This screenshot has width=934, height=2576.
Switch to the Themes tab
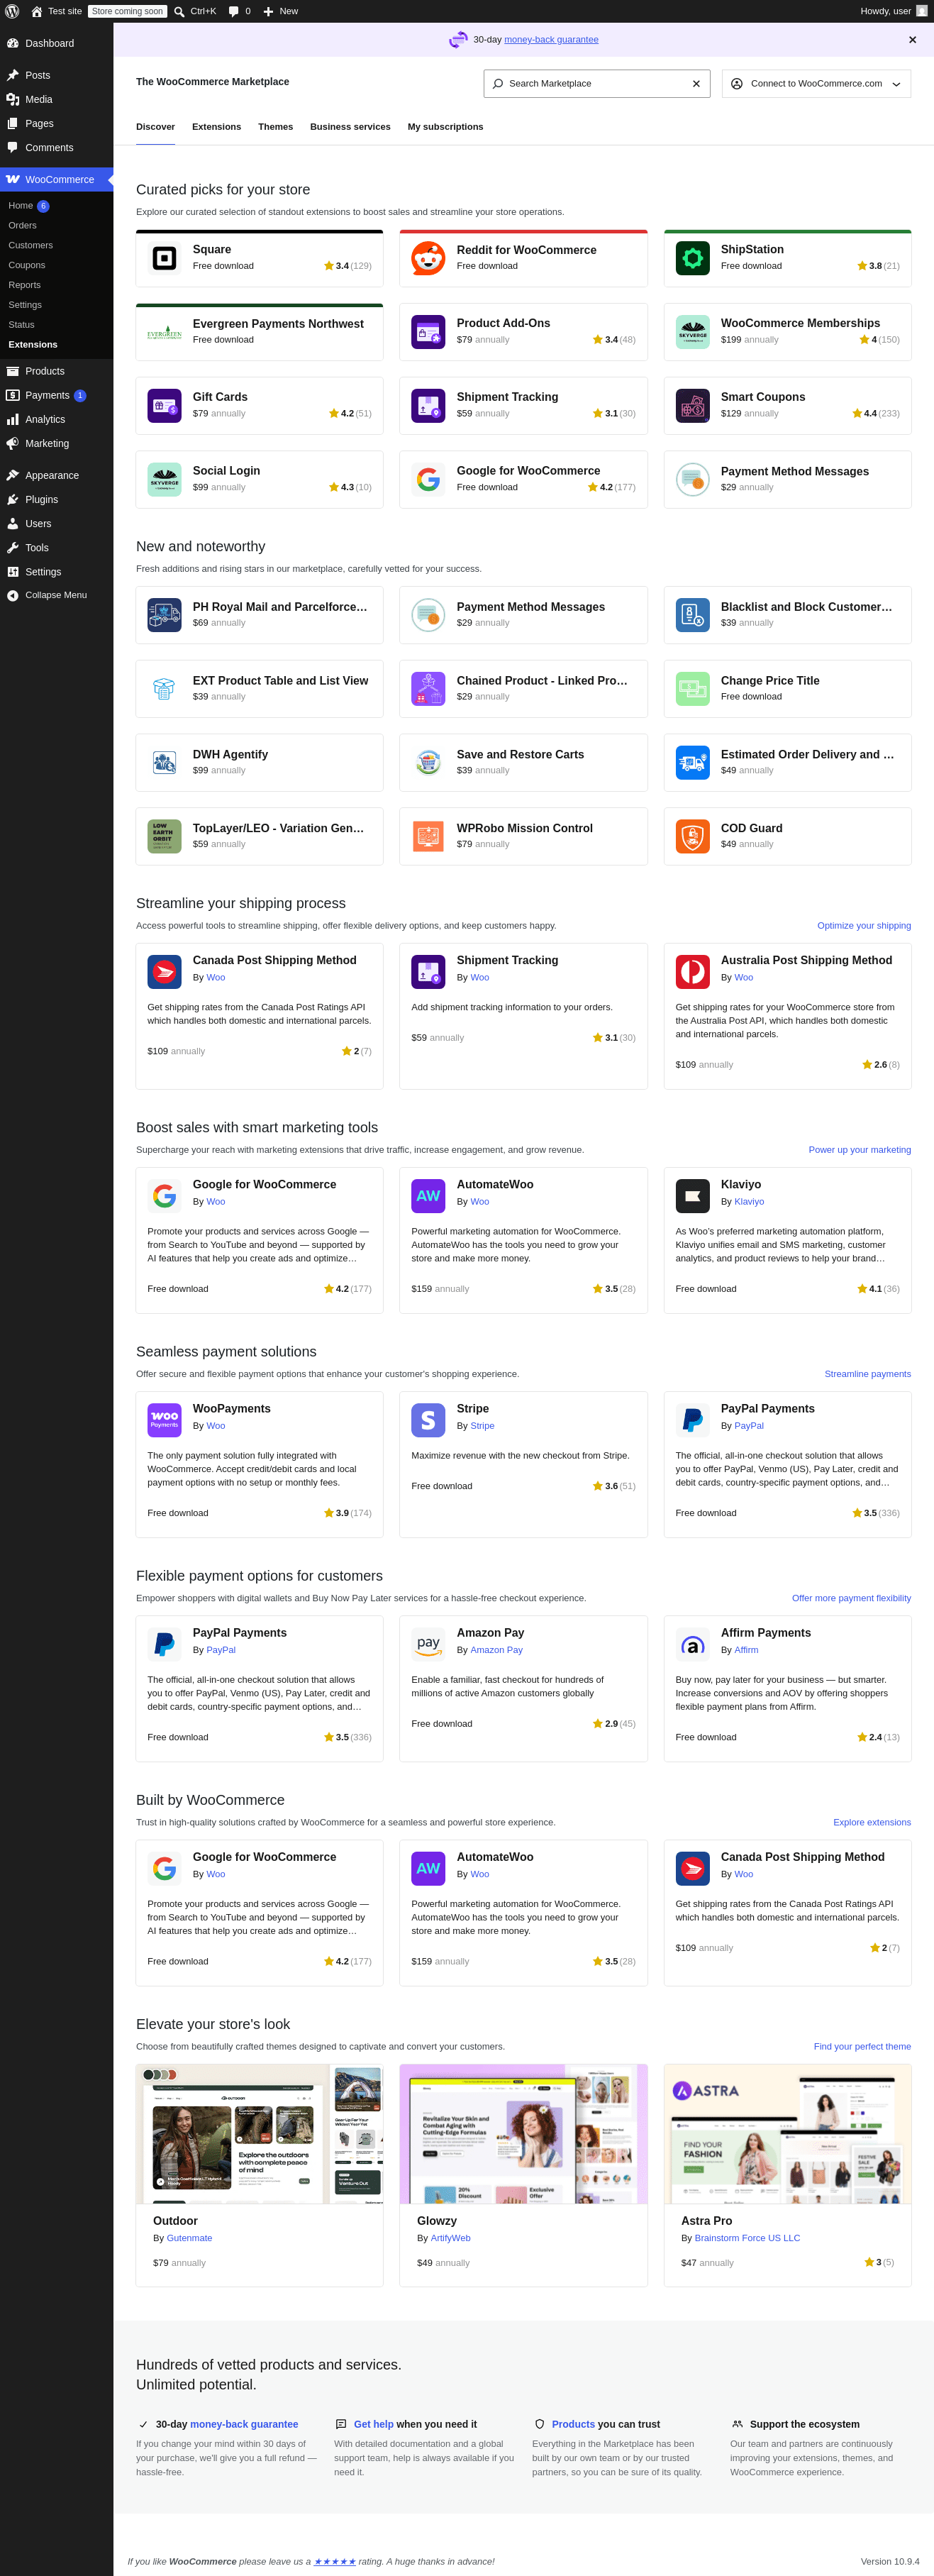tap(275, 127)
